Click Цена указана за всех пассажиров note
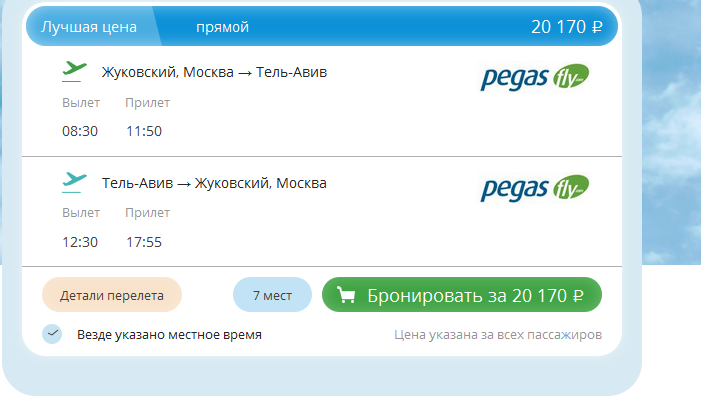 (x=498, y=334)
